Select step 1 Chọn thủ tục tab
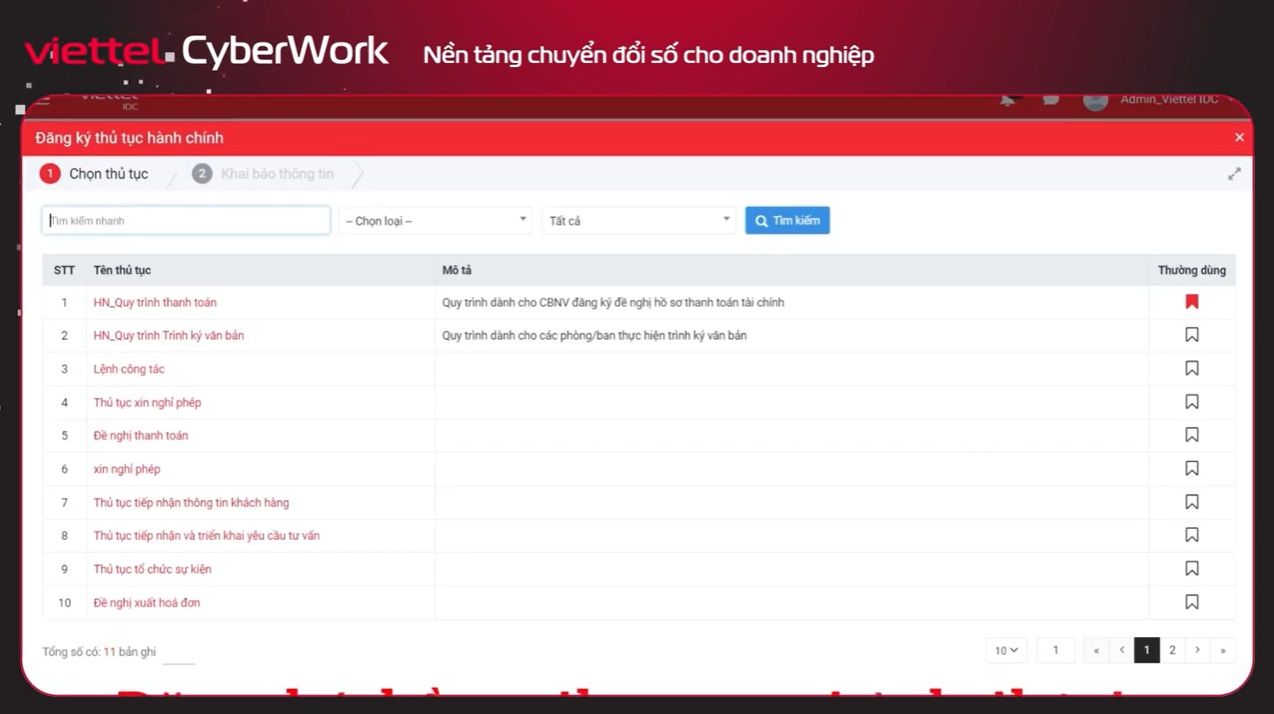 [94, 174]
